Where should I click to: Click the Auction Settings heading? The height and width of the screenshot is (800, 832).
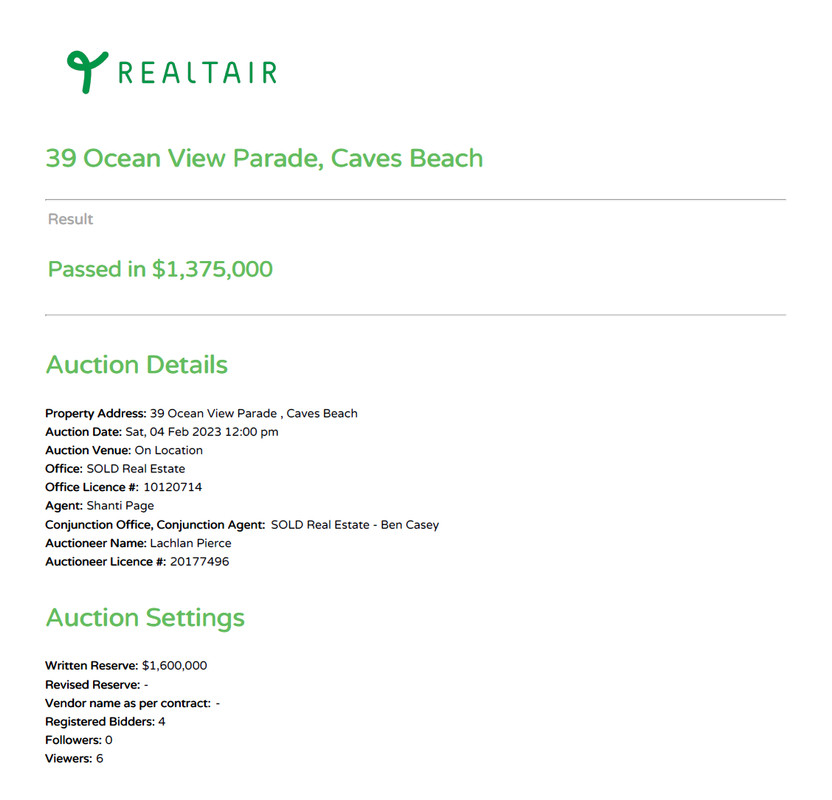pos(145,618)
